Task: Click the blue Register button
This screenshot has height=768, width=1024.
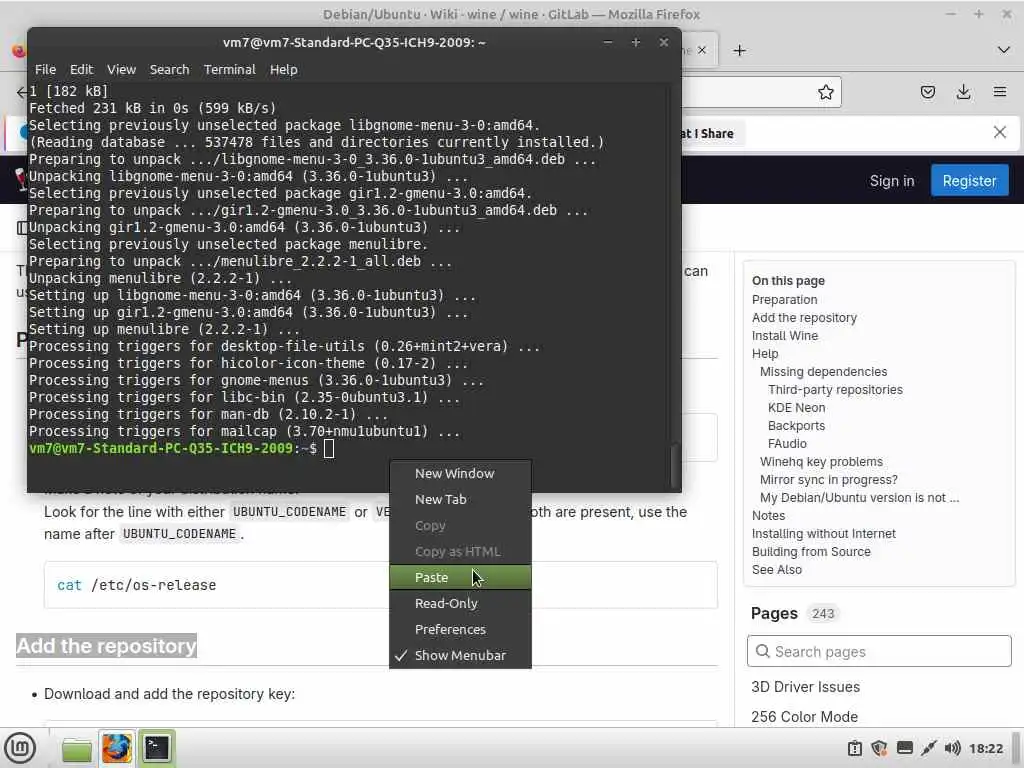Action: [969, 181]
